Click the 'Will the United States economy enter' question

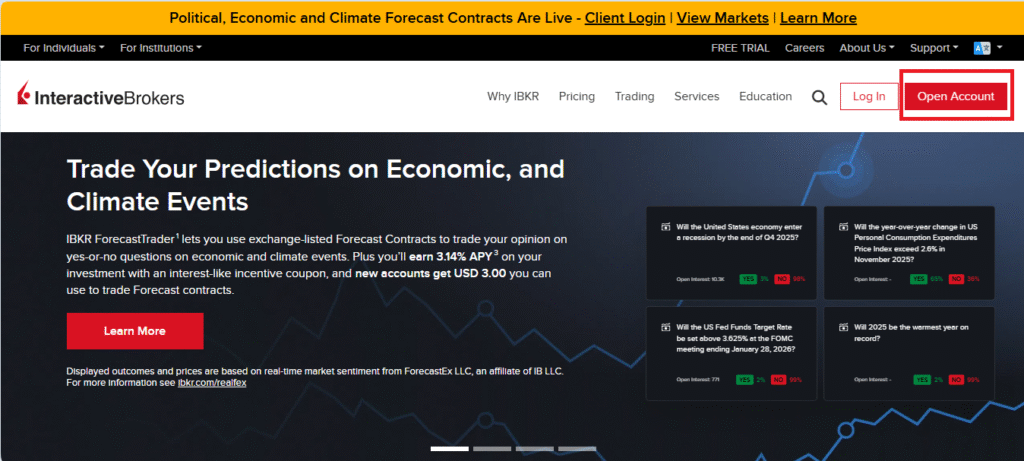point(738,232)
